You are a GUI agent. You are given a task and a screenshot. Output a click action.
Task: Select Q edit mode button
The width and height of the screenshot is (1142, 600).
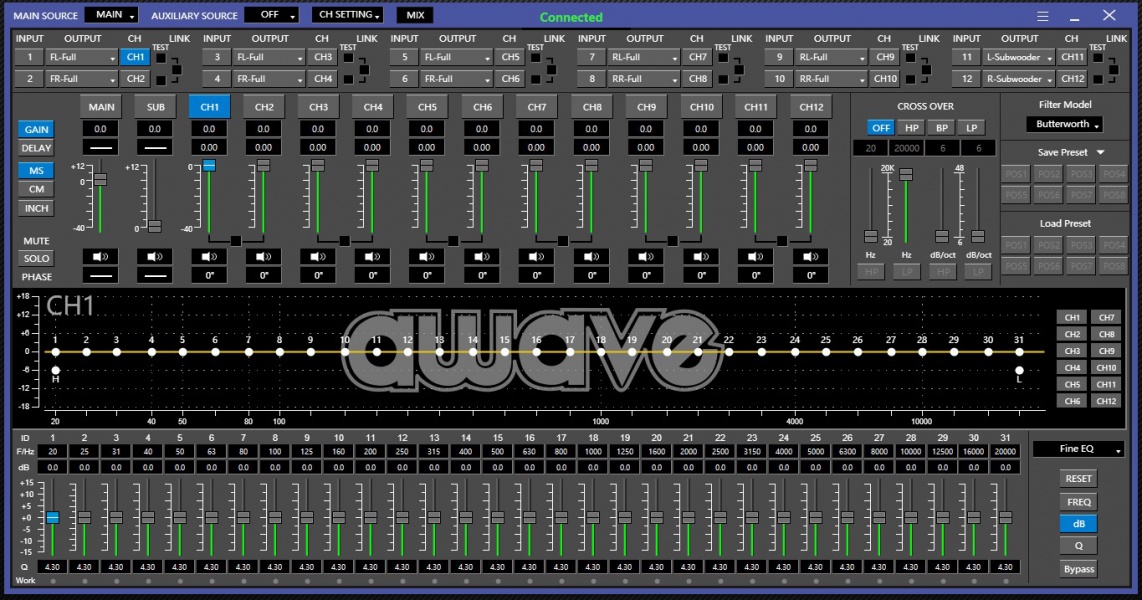[x=1079, y=545]
